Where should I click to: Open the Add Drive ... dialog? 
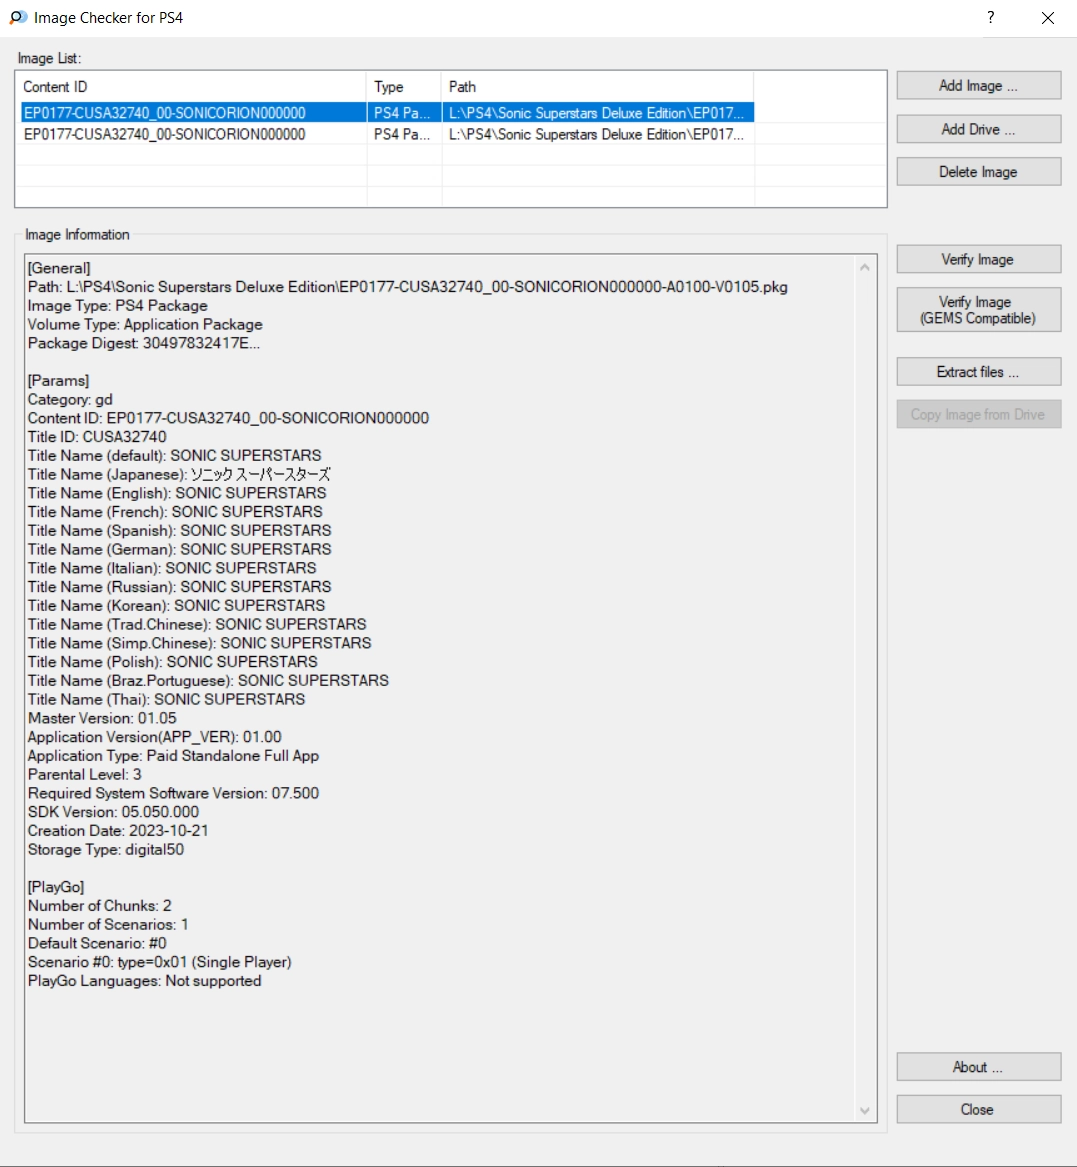(x=978, y=129)
